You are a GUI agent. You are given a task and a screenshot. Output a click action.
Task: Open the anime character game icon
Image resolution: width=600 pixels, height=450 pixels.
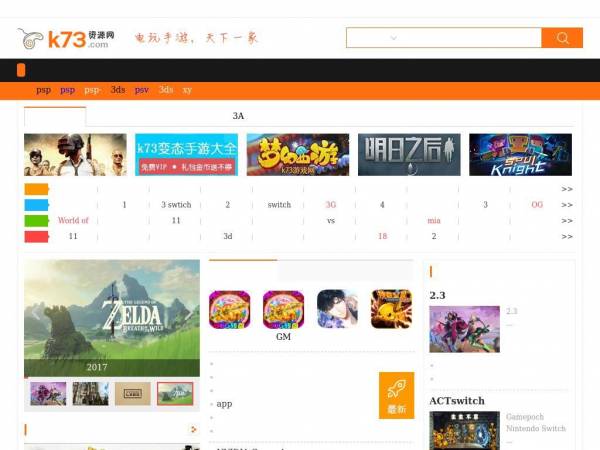[x=338, y=309]
